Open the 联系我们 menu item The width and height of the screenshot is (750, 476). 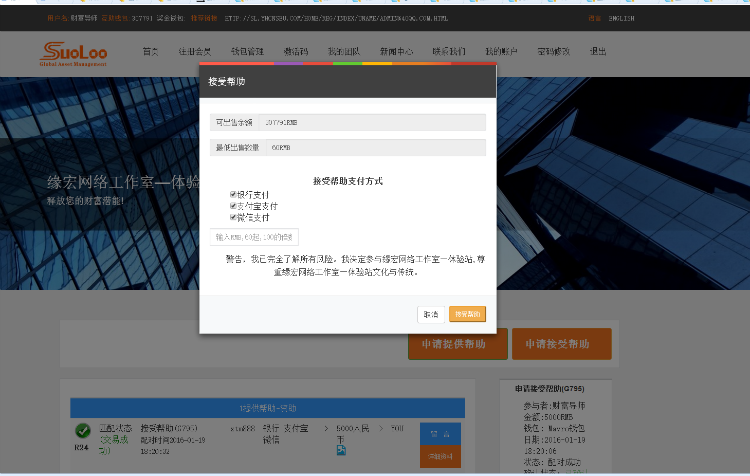tap(449, 51)
